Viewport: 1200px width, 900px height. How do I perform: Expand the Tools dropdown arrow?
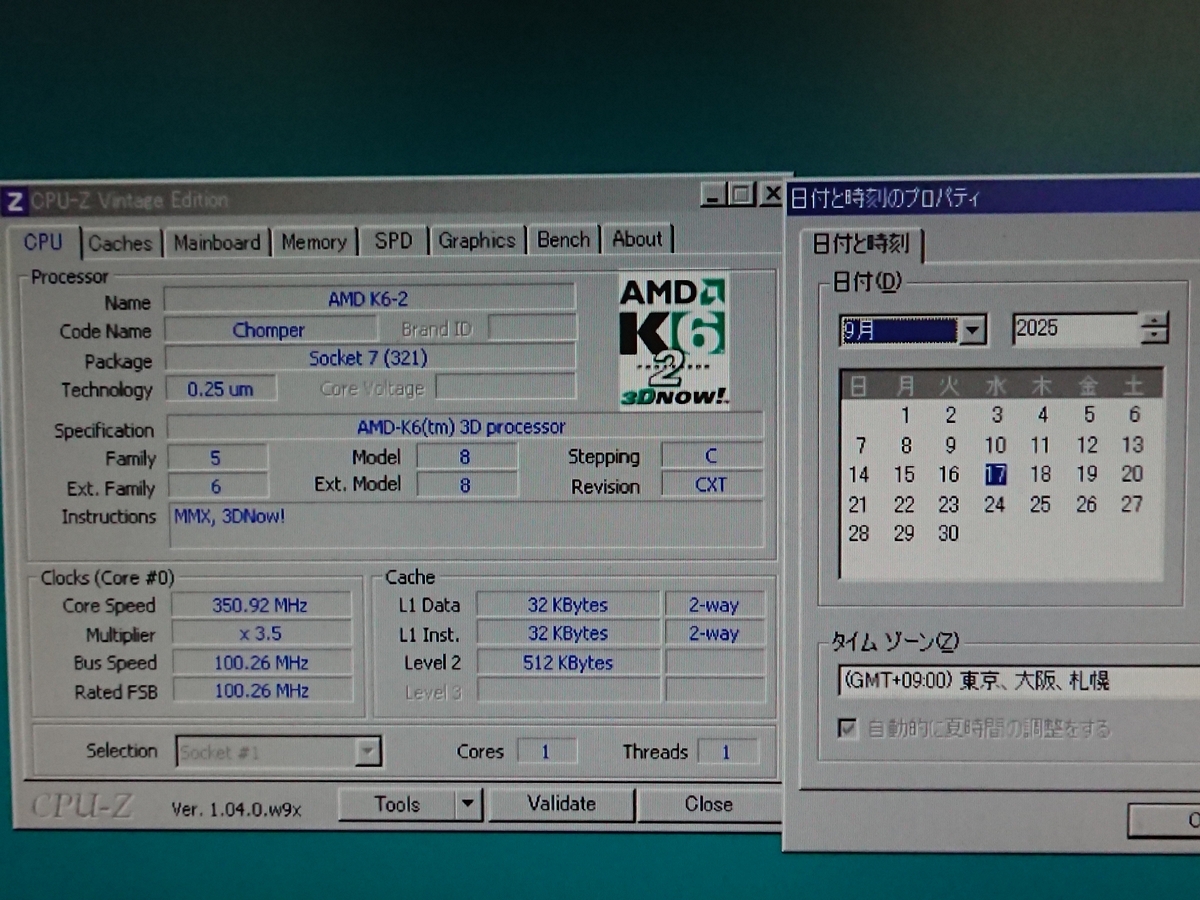(468, 804)
